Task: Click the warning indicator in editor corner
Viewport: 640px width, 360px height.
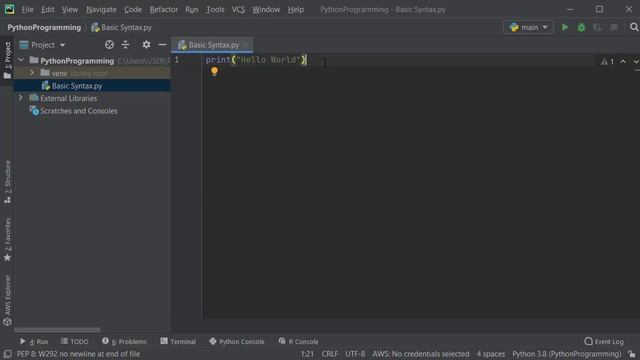Action: [607, 62]
